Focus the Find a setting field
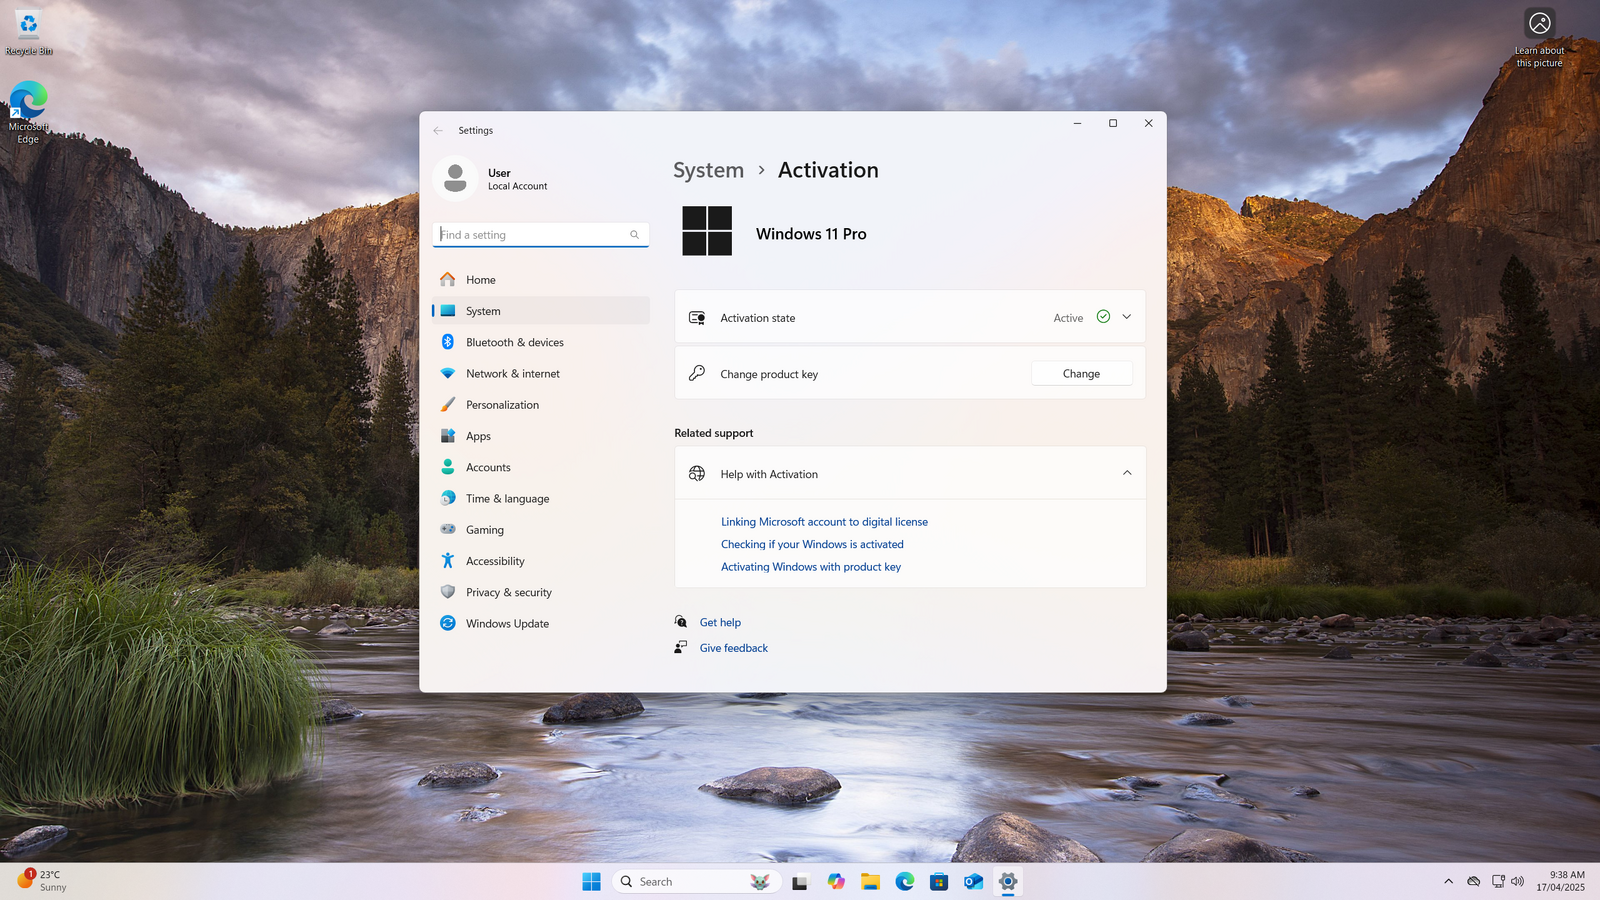 (541, 235)
